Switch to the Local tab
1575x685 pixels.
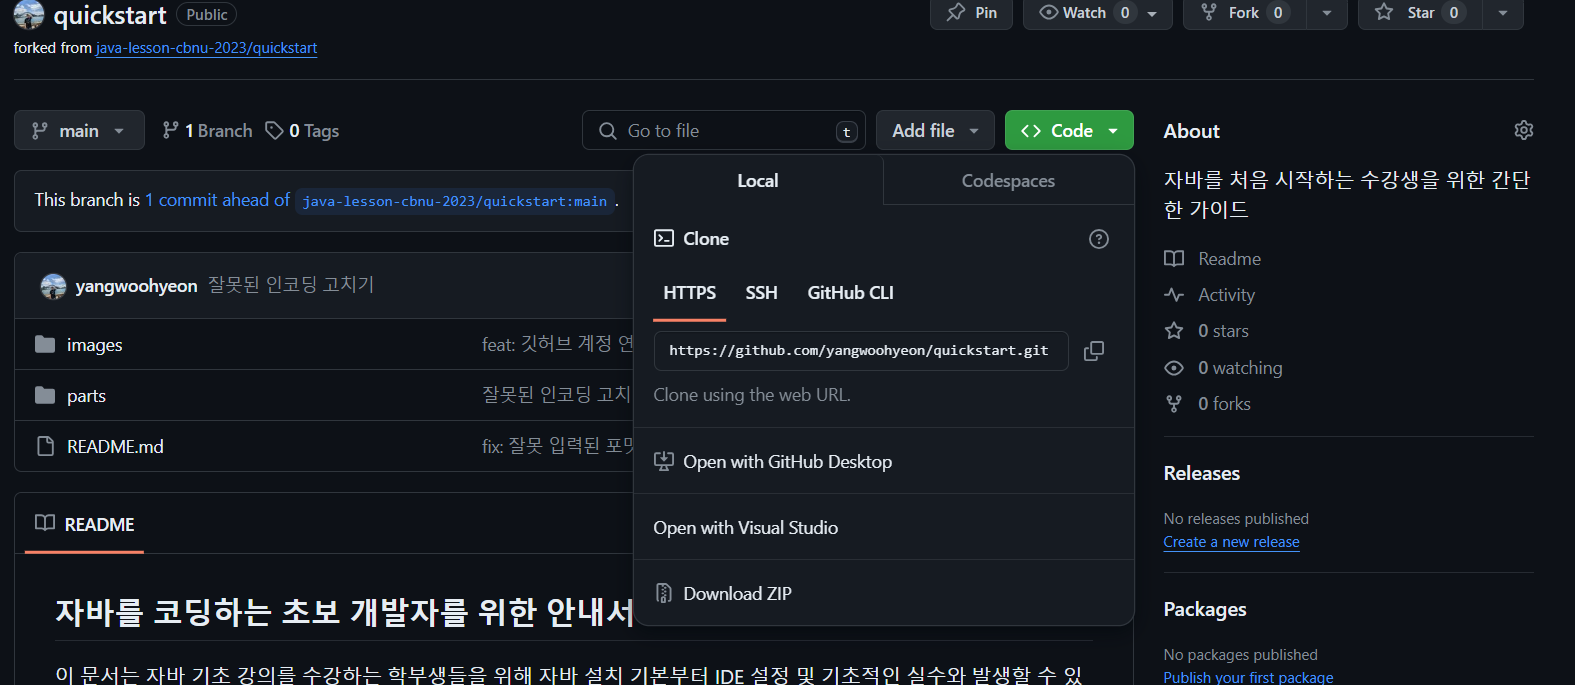pyautogui.click(x=758, y=181)
